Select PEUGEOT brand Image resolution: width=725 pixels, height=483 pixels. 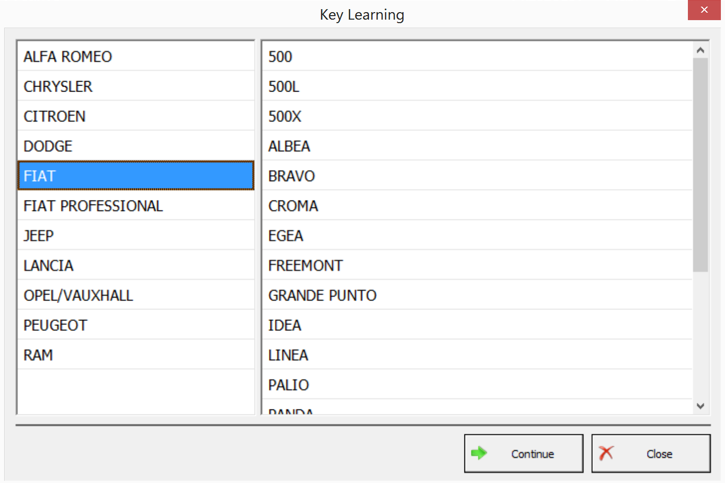(x=135, y=325)
